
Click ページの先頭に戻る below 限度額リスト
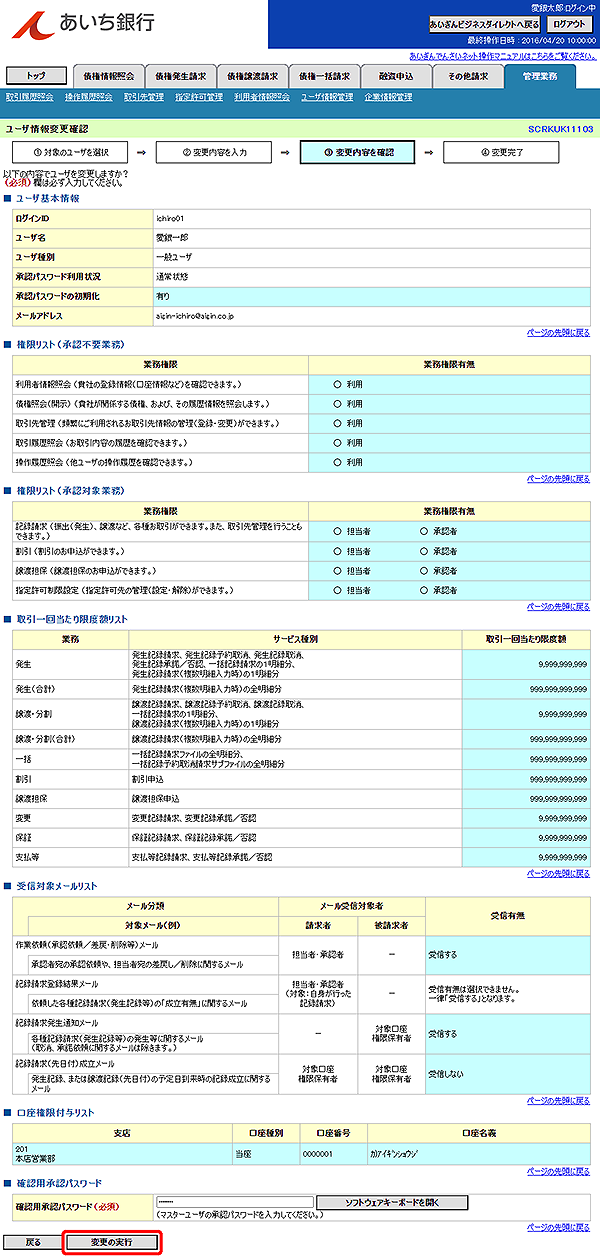tap(558, 873)
